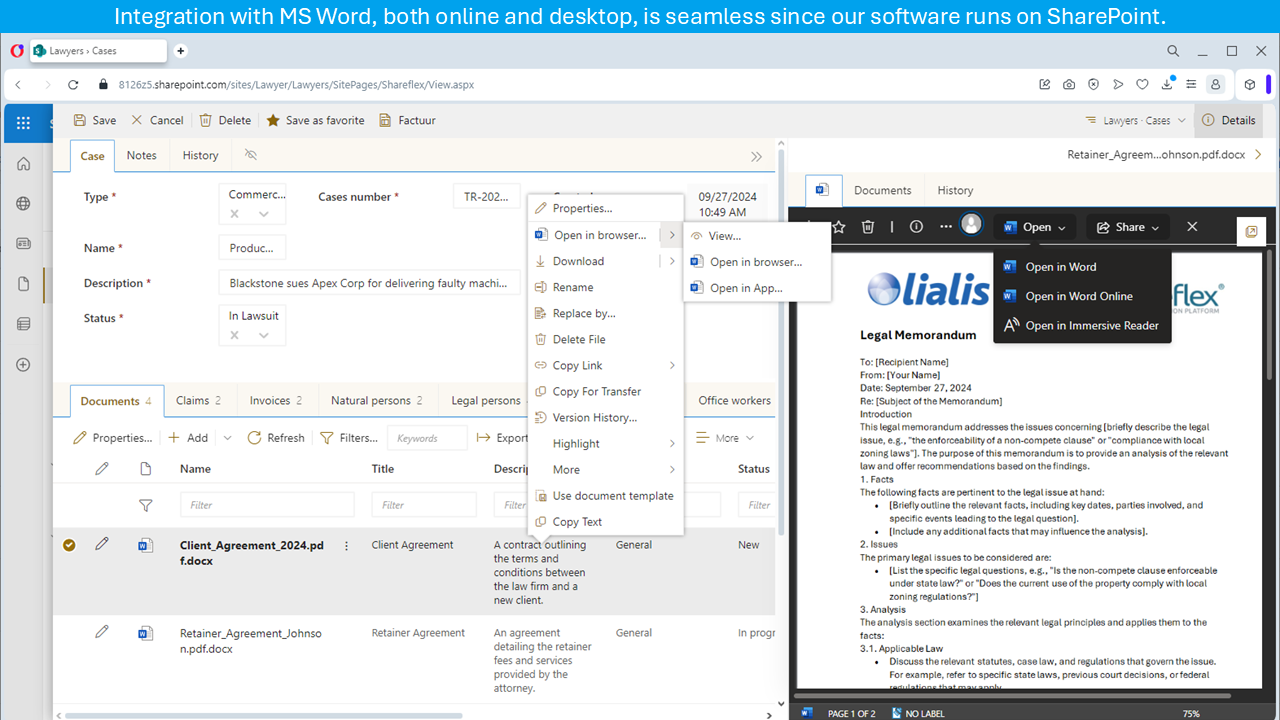
Task: Expand chevron next to Retainer_Agreem...ohnson.pdf.docx
Action: click(x=1258, y=155)
